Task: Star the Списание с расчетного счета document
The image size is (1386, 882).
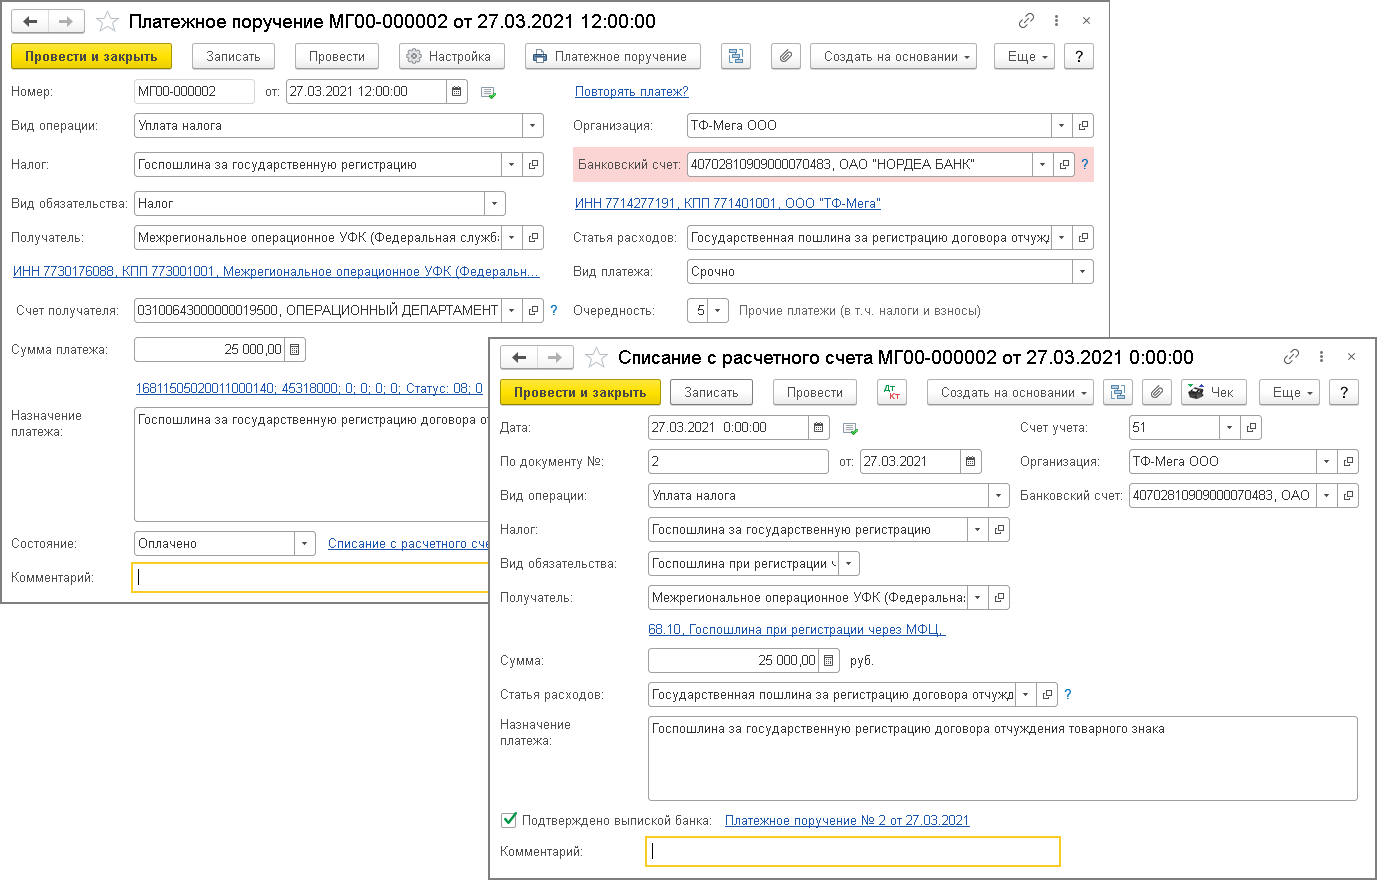Action: (596, 358)
